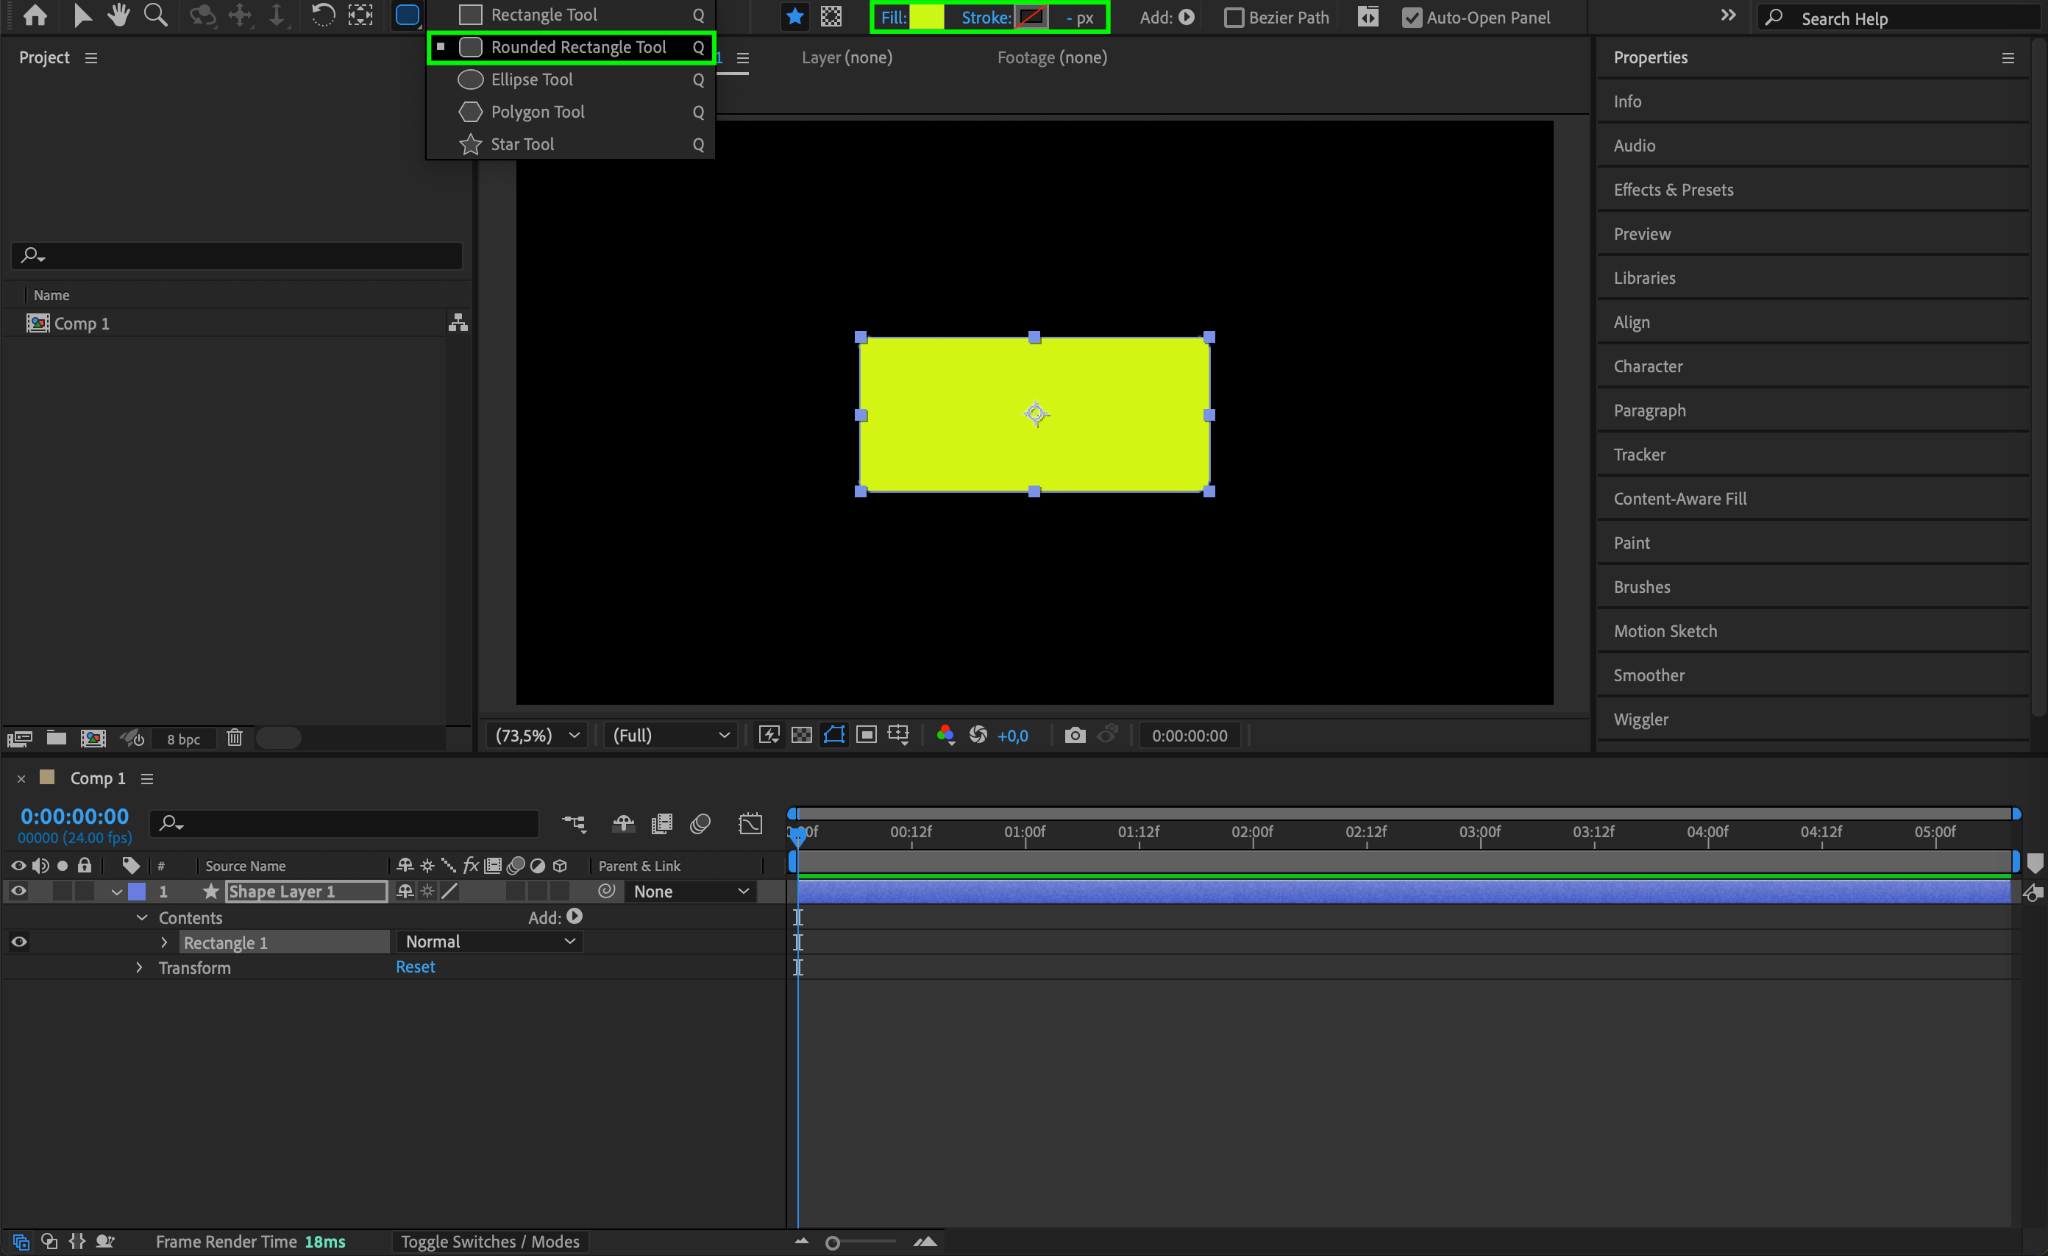Expand the Rectangle 1 group
The image size is (2048, 1256).
point(165,943)
